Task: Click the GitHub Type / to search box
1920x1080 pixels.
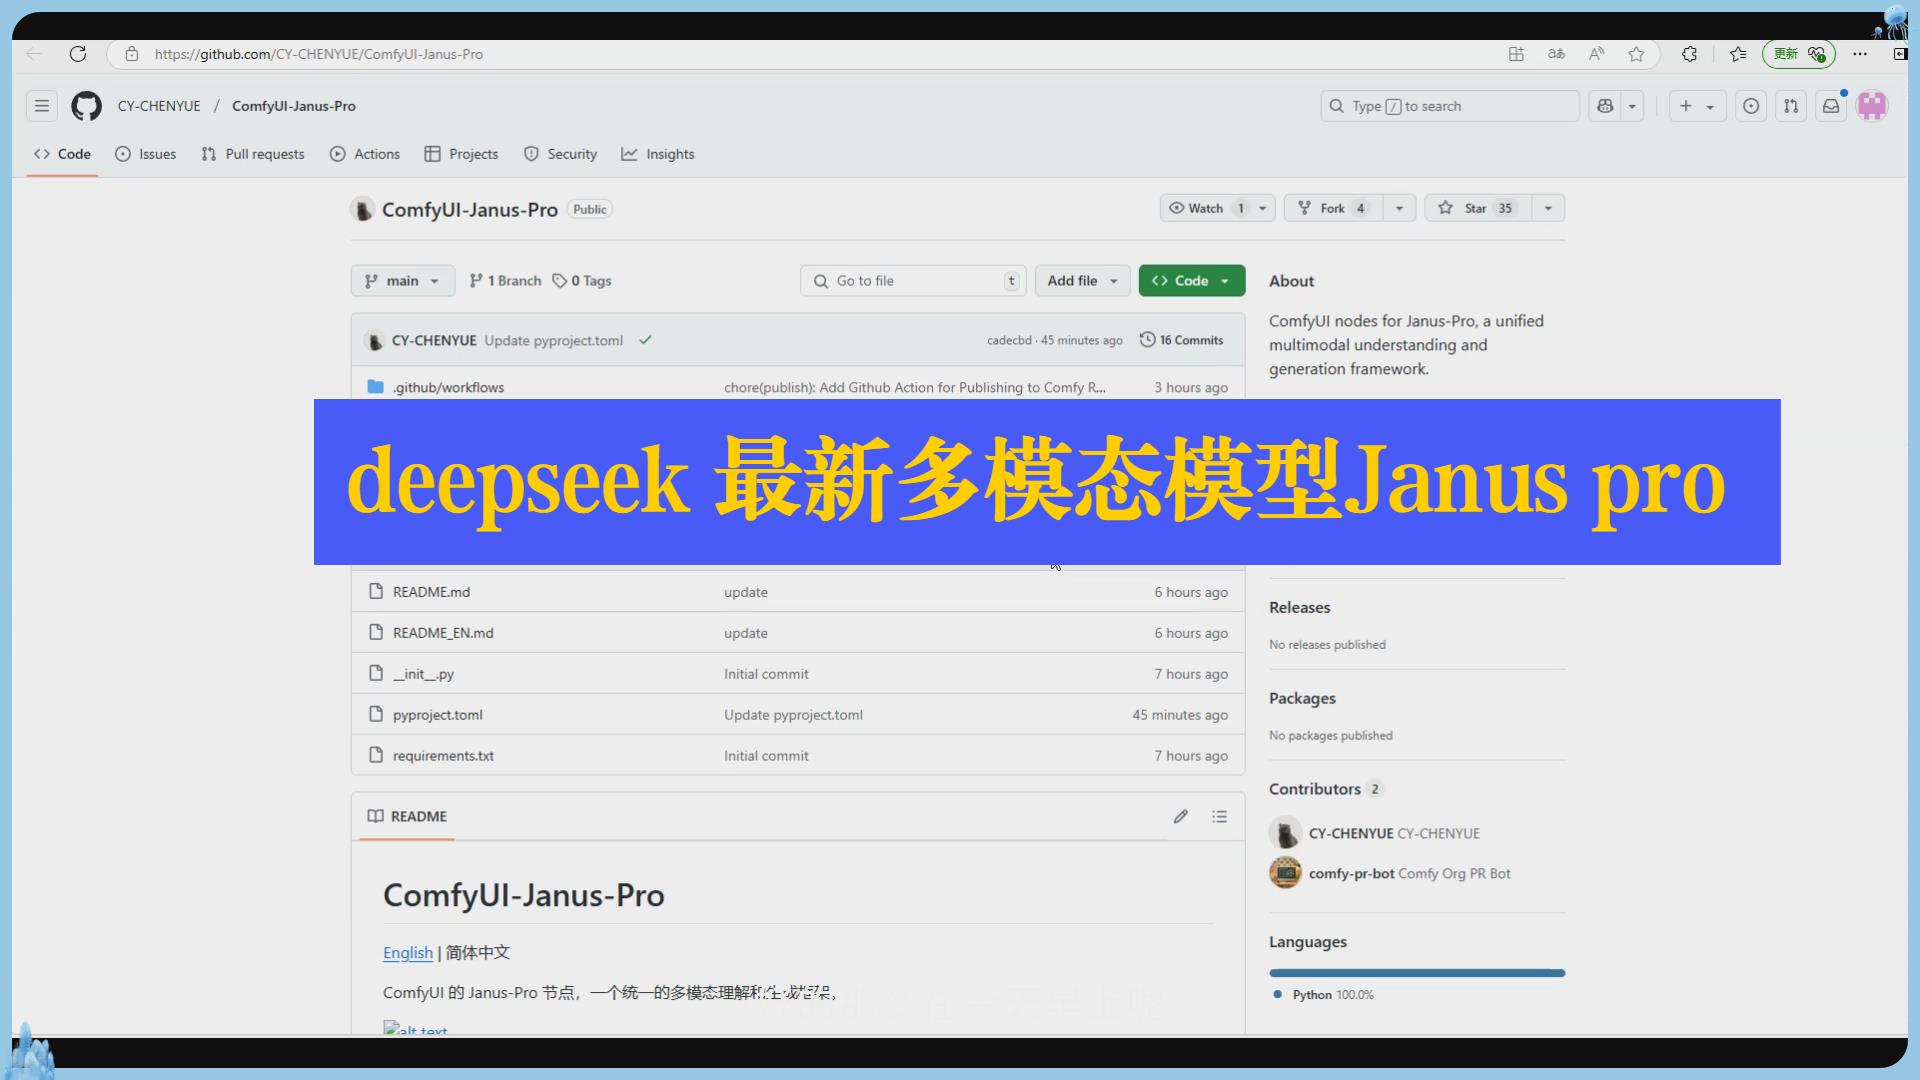Action: coord(1450,106)
